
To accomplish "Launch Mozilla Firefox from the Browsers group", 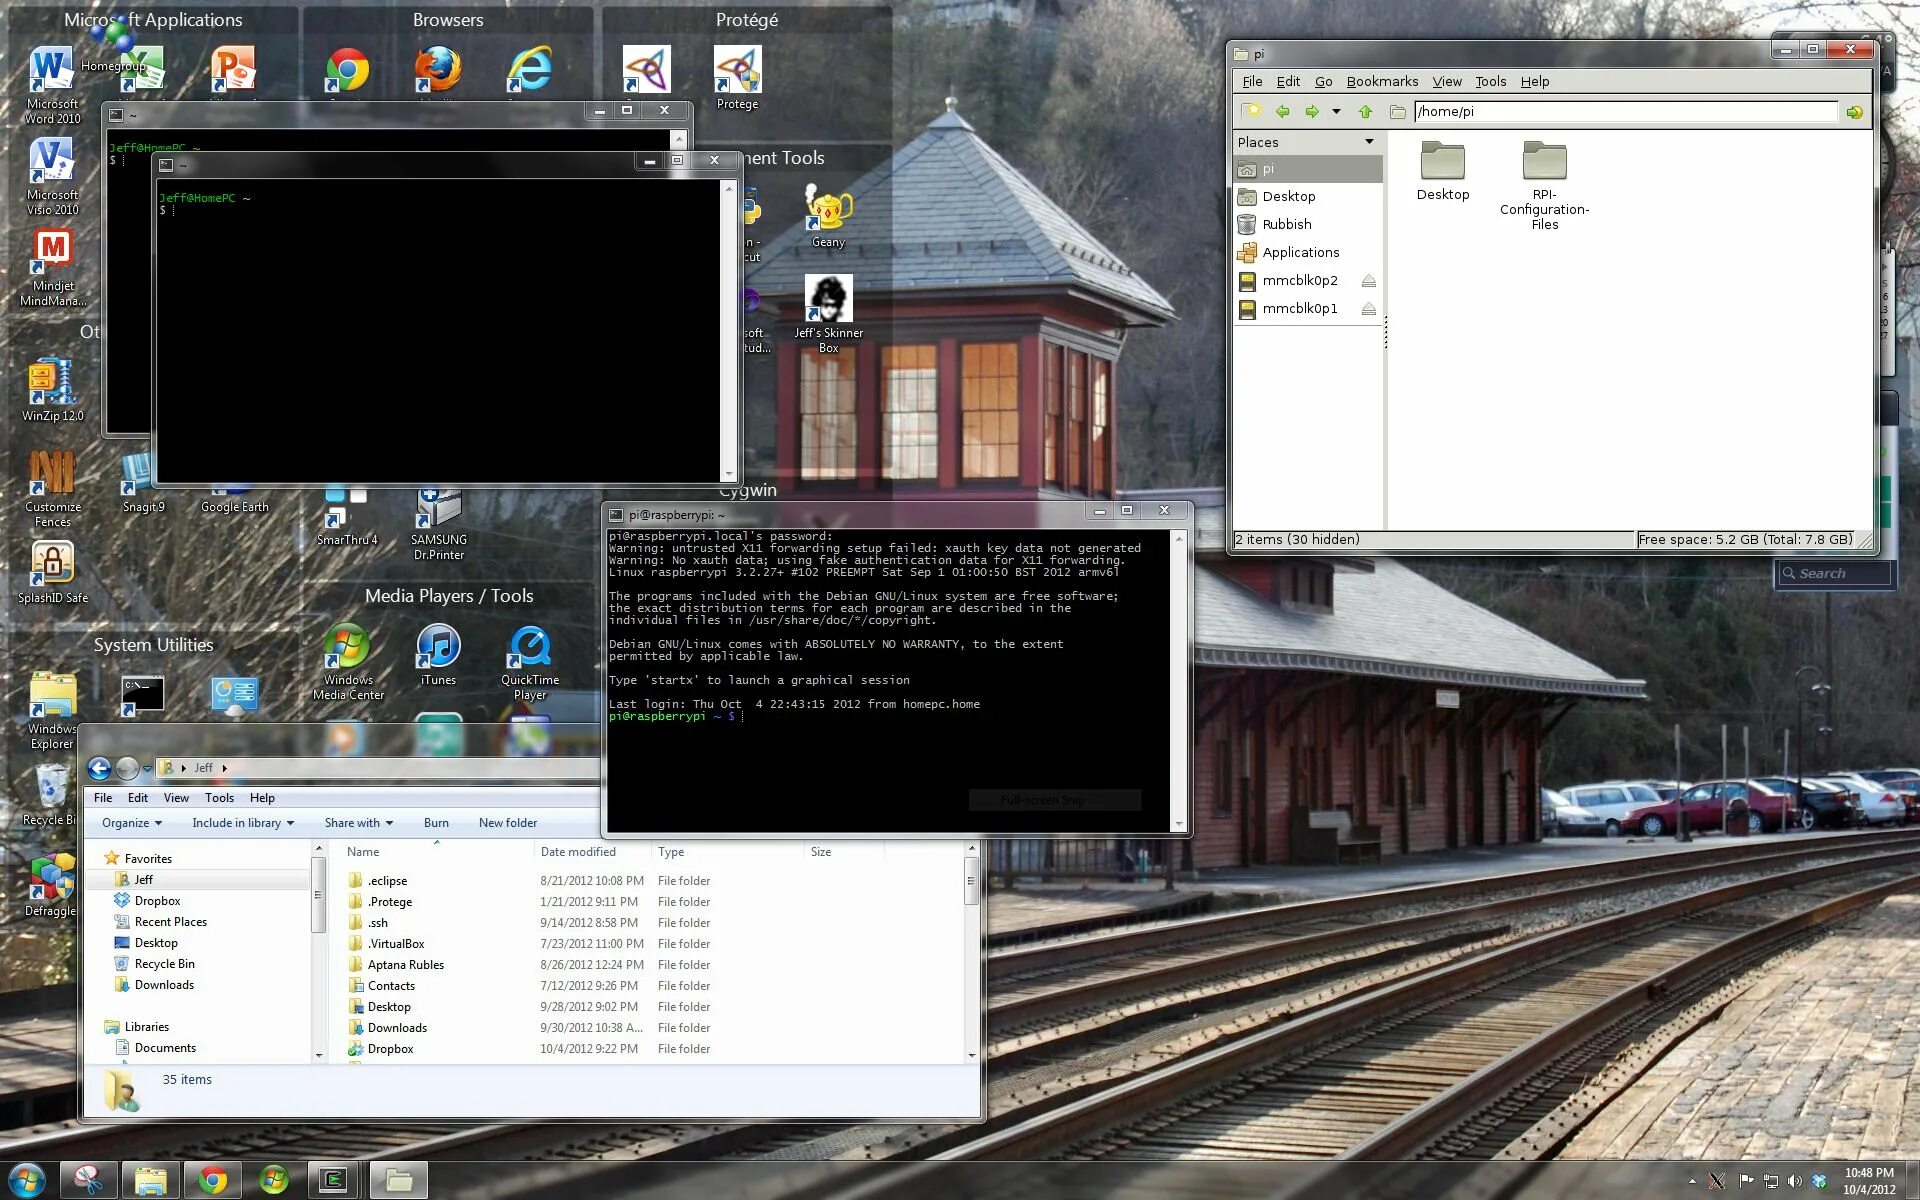I will pyautogui.click(x=438, y=70).
